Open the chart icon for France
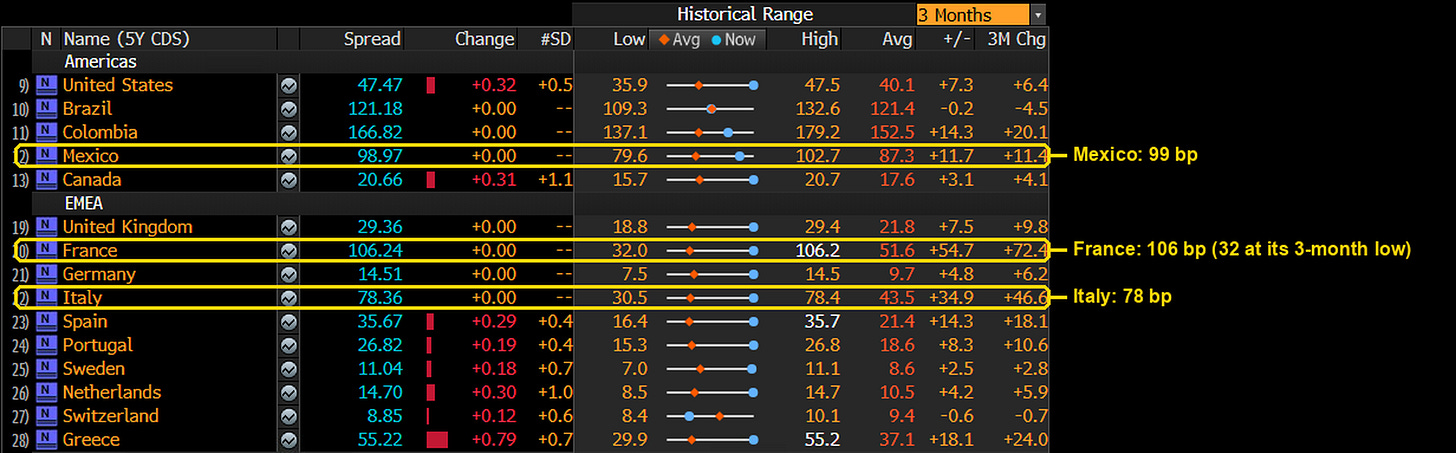Screen dimensions: 1456x453 [289, 251]
